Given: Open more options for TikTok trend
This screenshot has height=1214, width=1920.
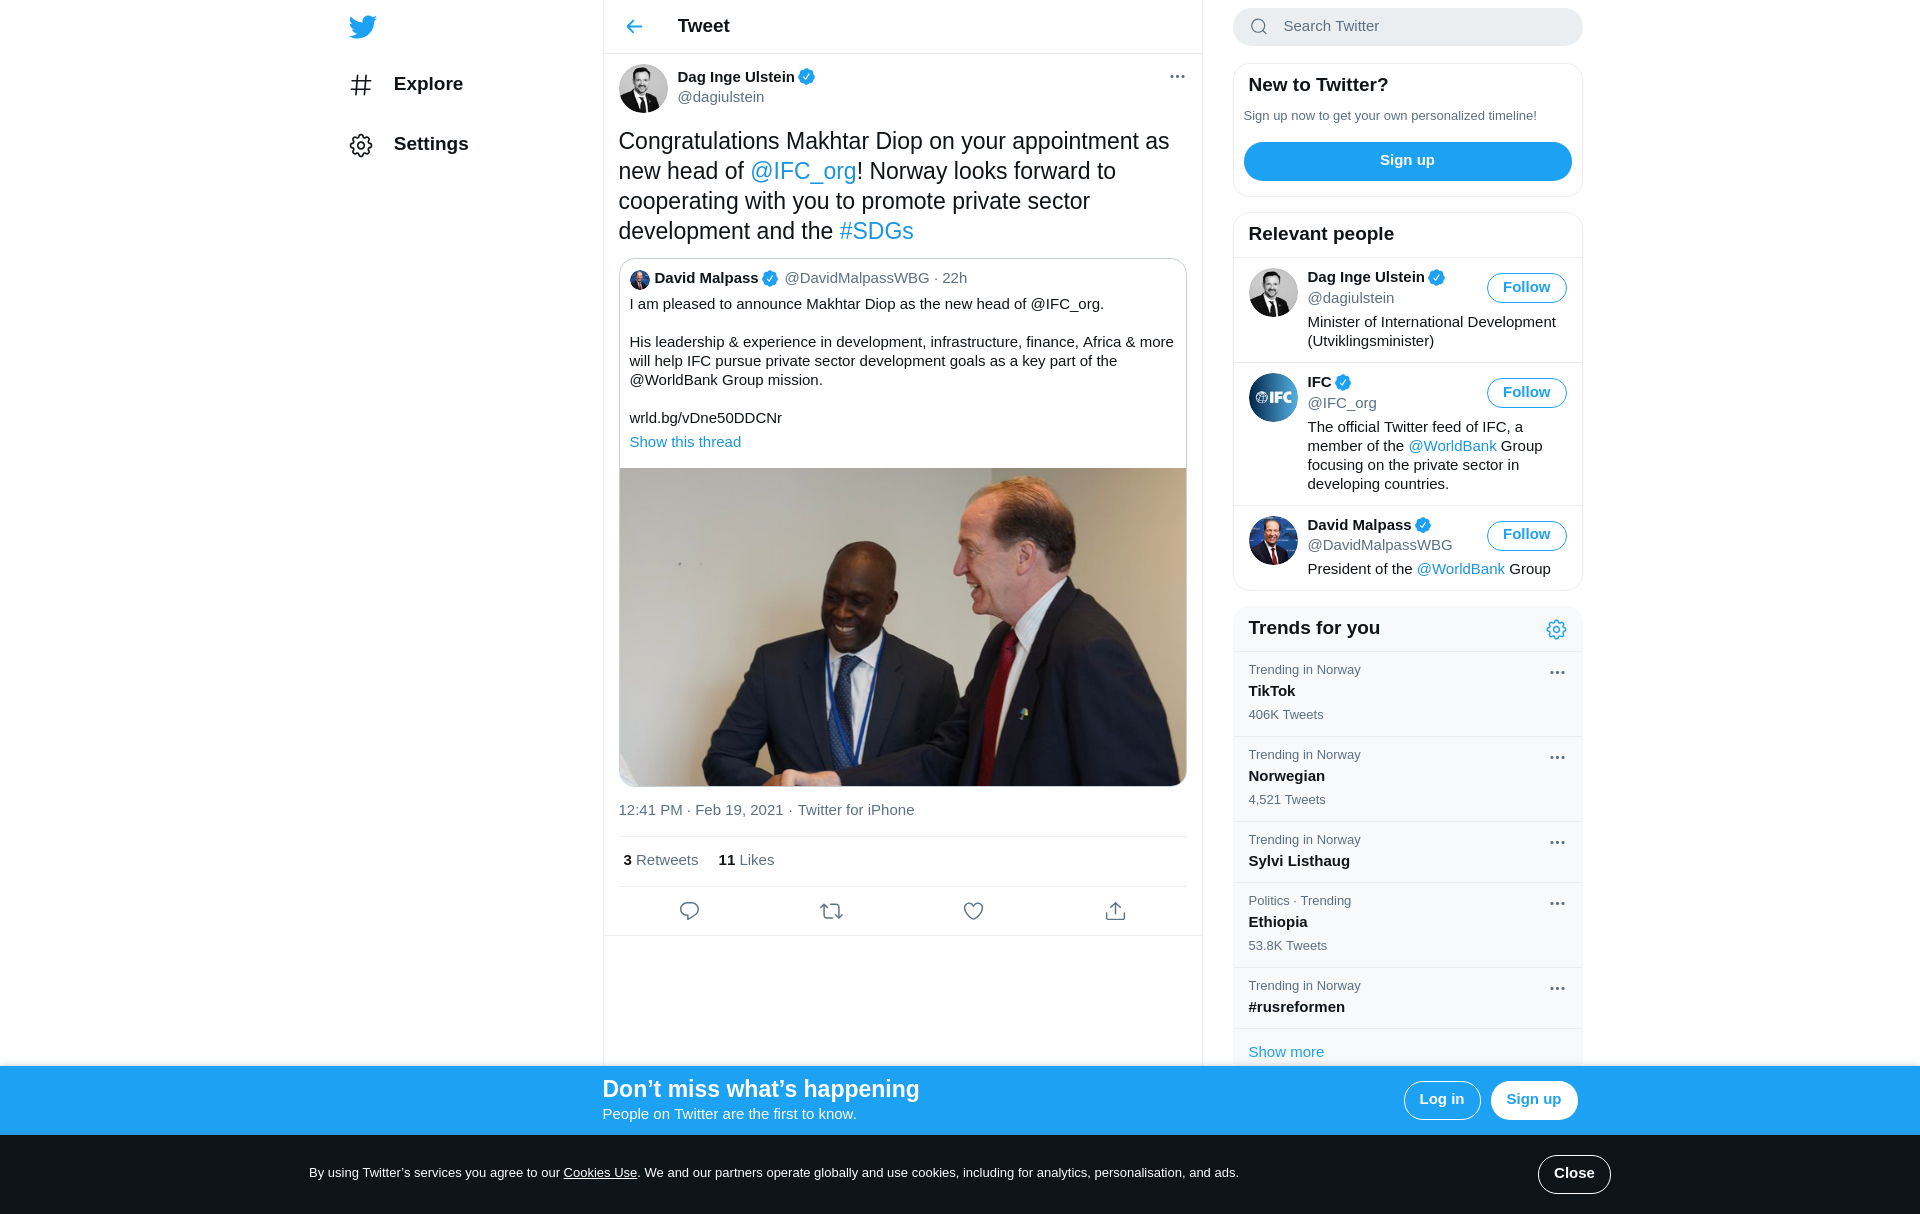Looking at the screenshot, I should [x=1557, y=673].
